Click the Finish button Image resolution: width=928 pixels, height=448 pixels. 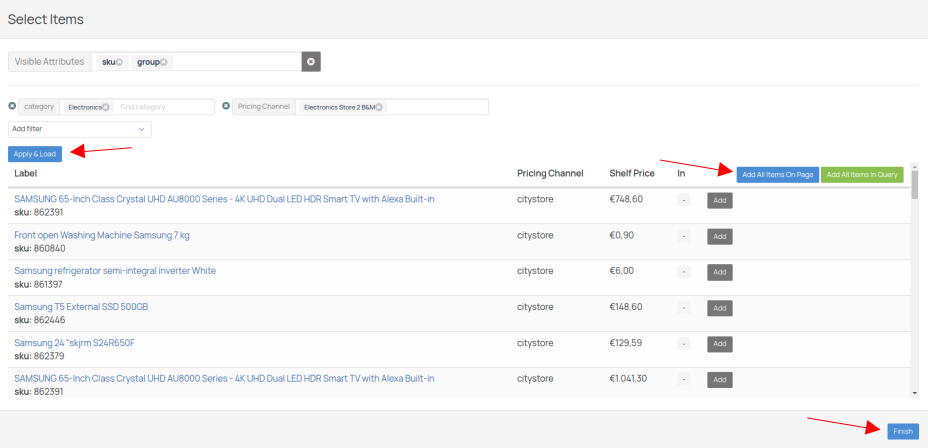903,431
